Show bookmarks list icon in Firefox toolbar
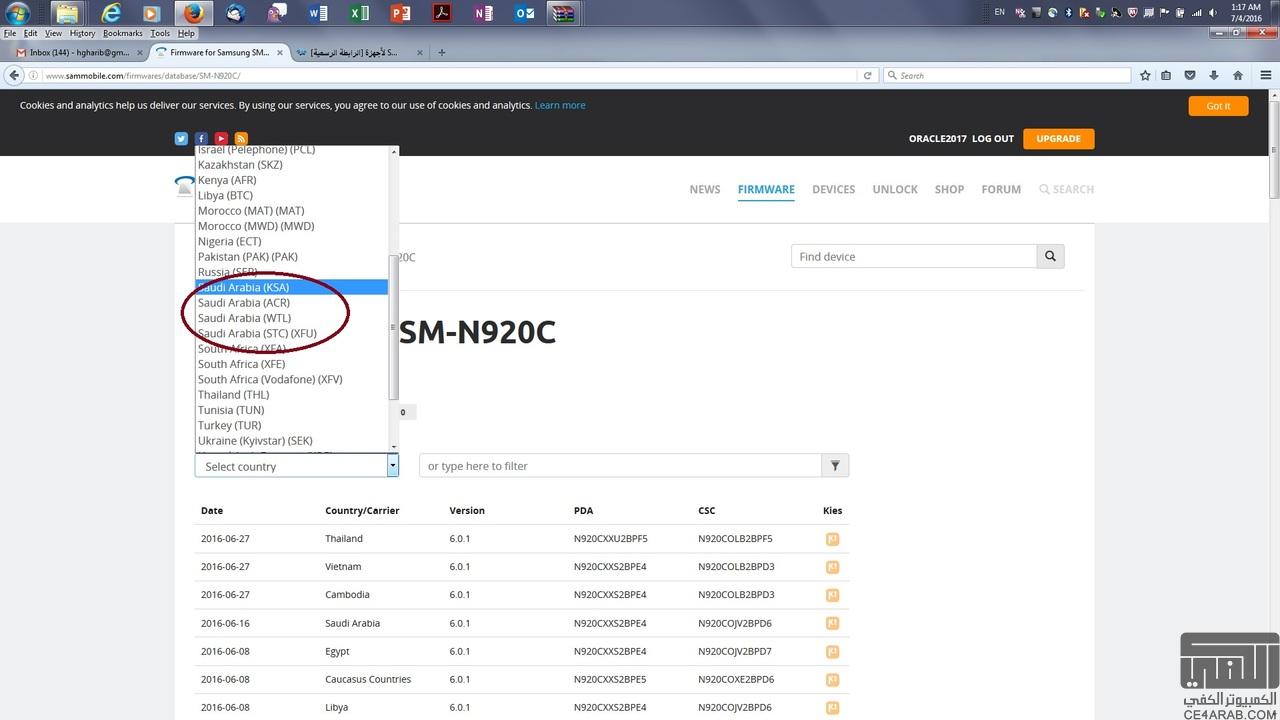Image resolution: width=1280 pixels, height=720 pixels. [1168, 75]
